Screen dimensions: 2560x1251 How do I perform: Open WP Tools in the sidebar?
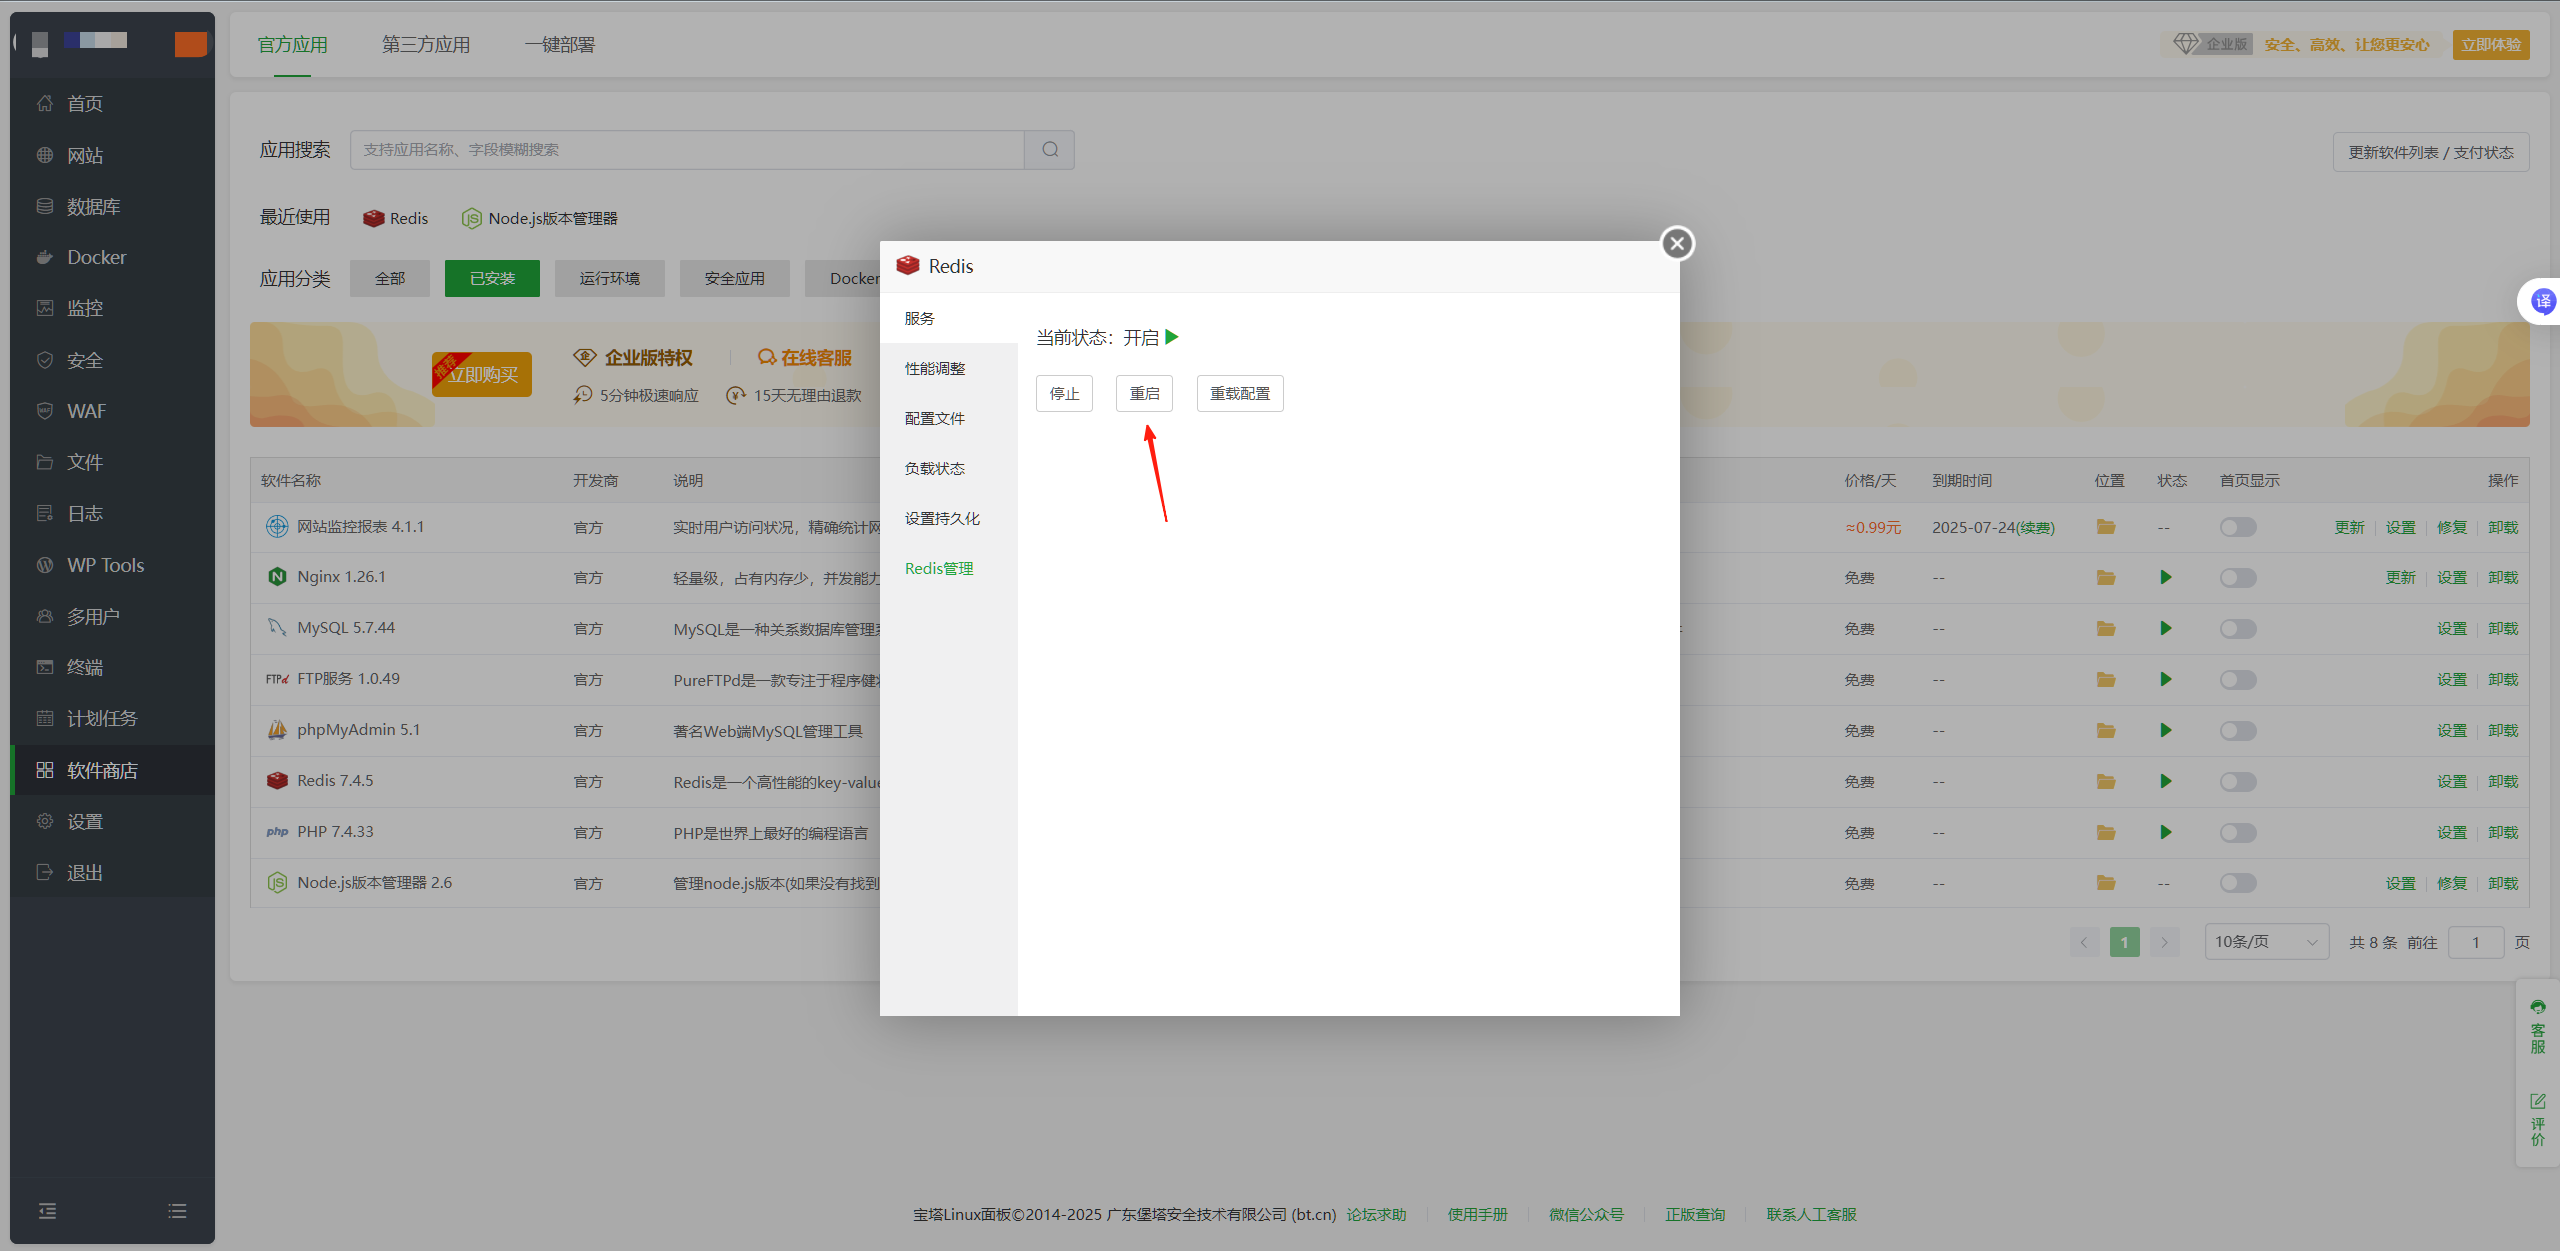point(112,565)
